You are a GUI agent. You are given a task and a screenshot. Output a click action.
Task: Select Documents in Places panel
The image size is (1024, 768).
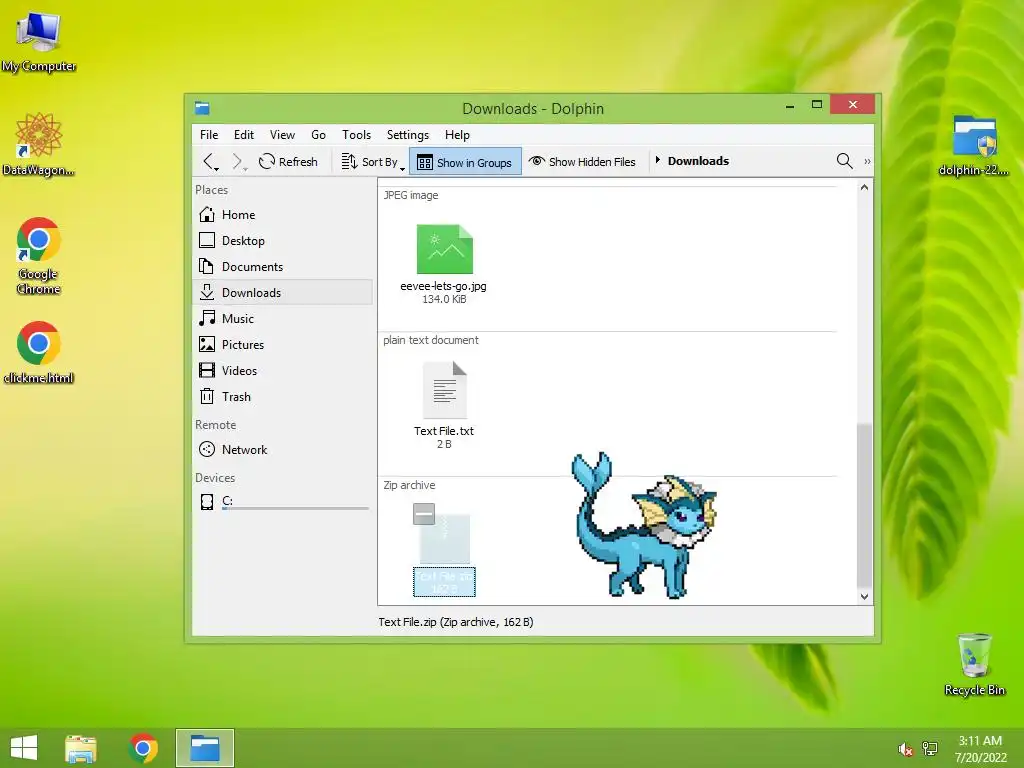(283, 266)
